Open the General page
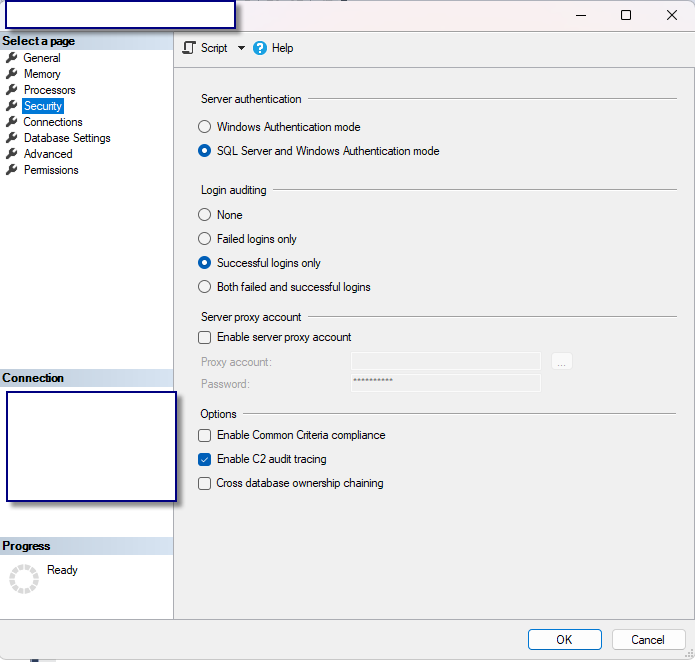The height and width of the screenshot is (662, 695). (42, 58)
